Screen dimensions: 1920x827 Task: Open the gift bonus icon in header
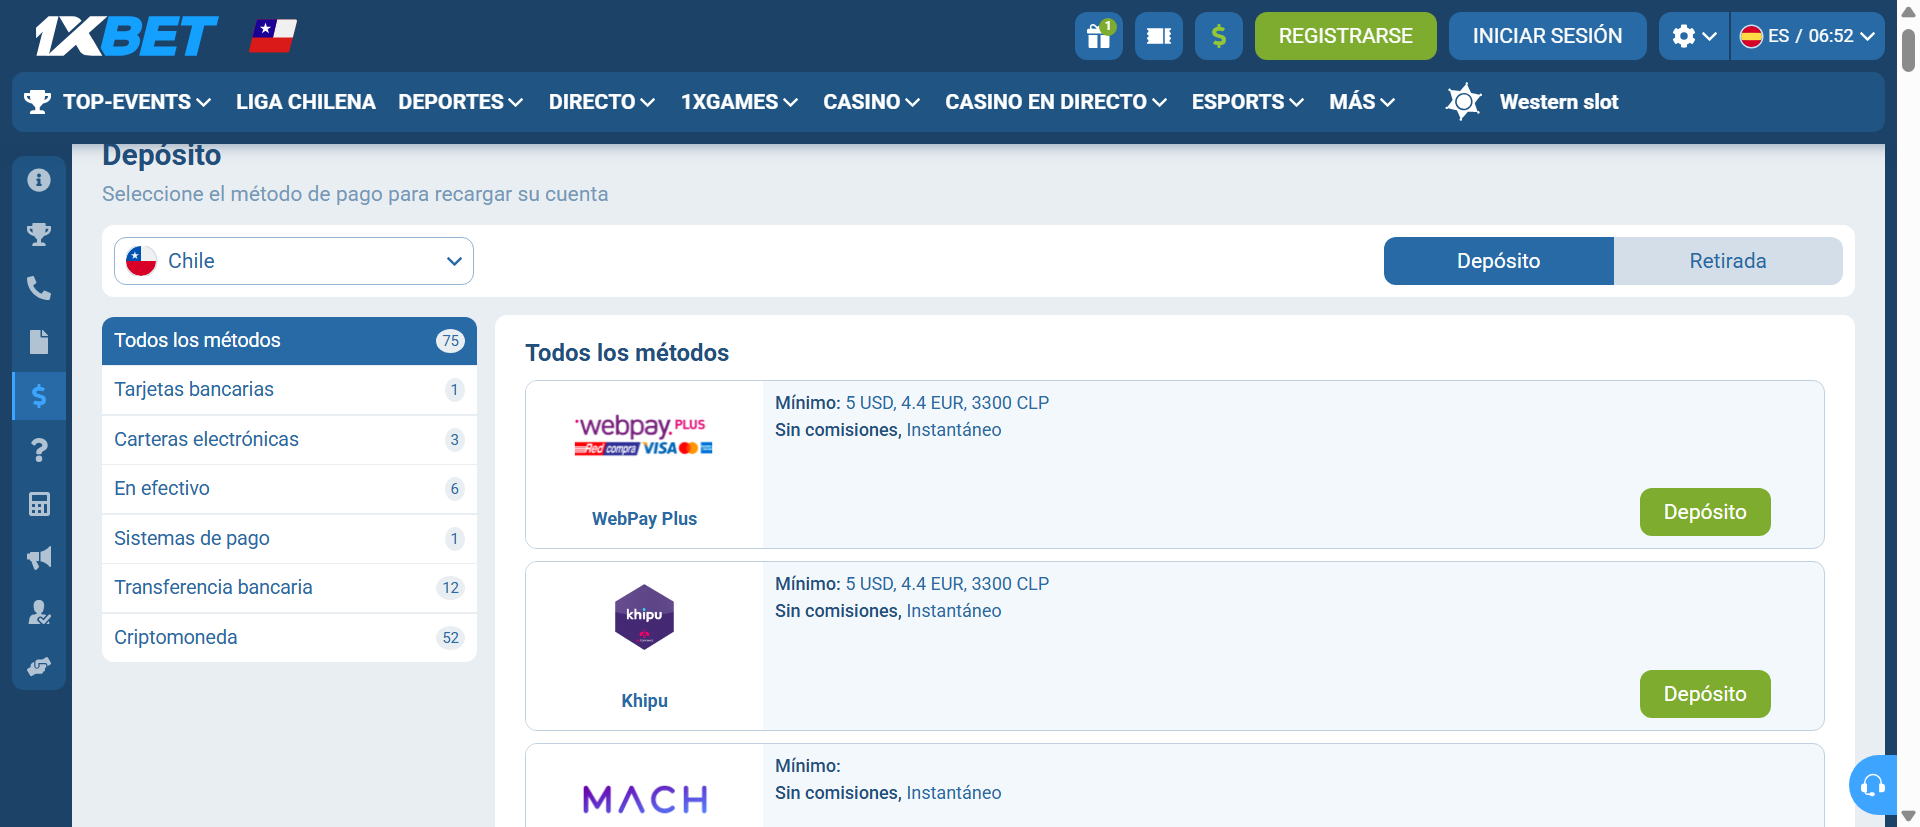tap(1098, 36)
